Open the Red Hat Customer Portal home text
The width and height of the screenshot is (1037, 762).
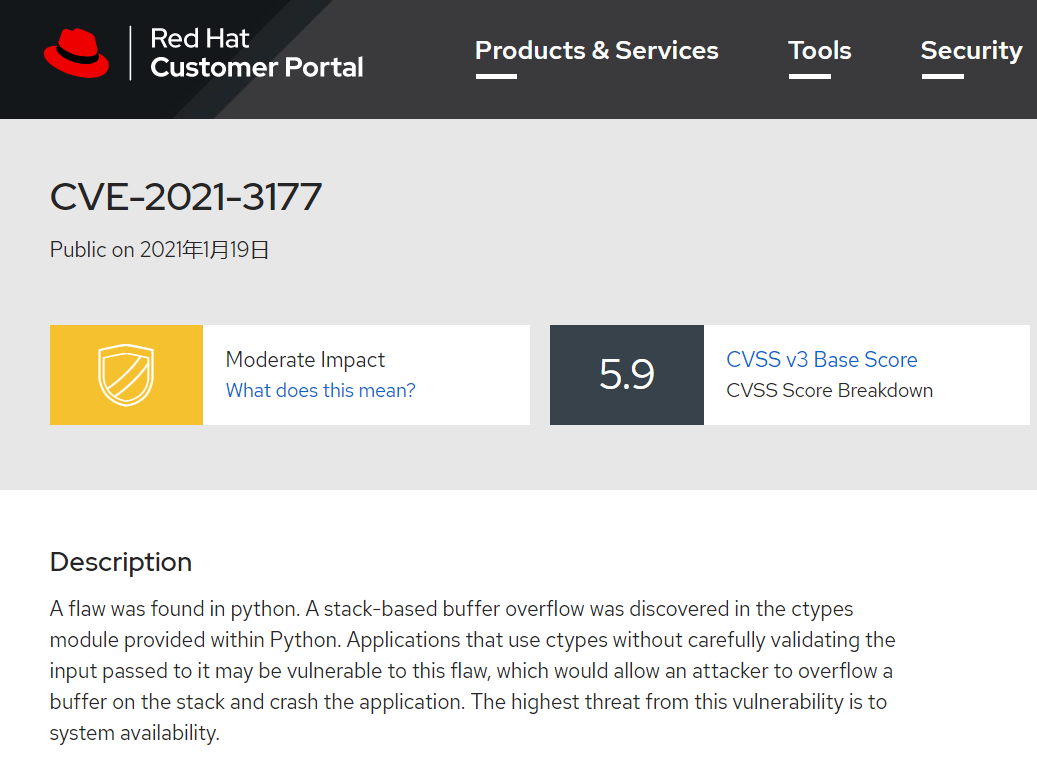pyautogui.click(x=257, y=53)
